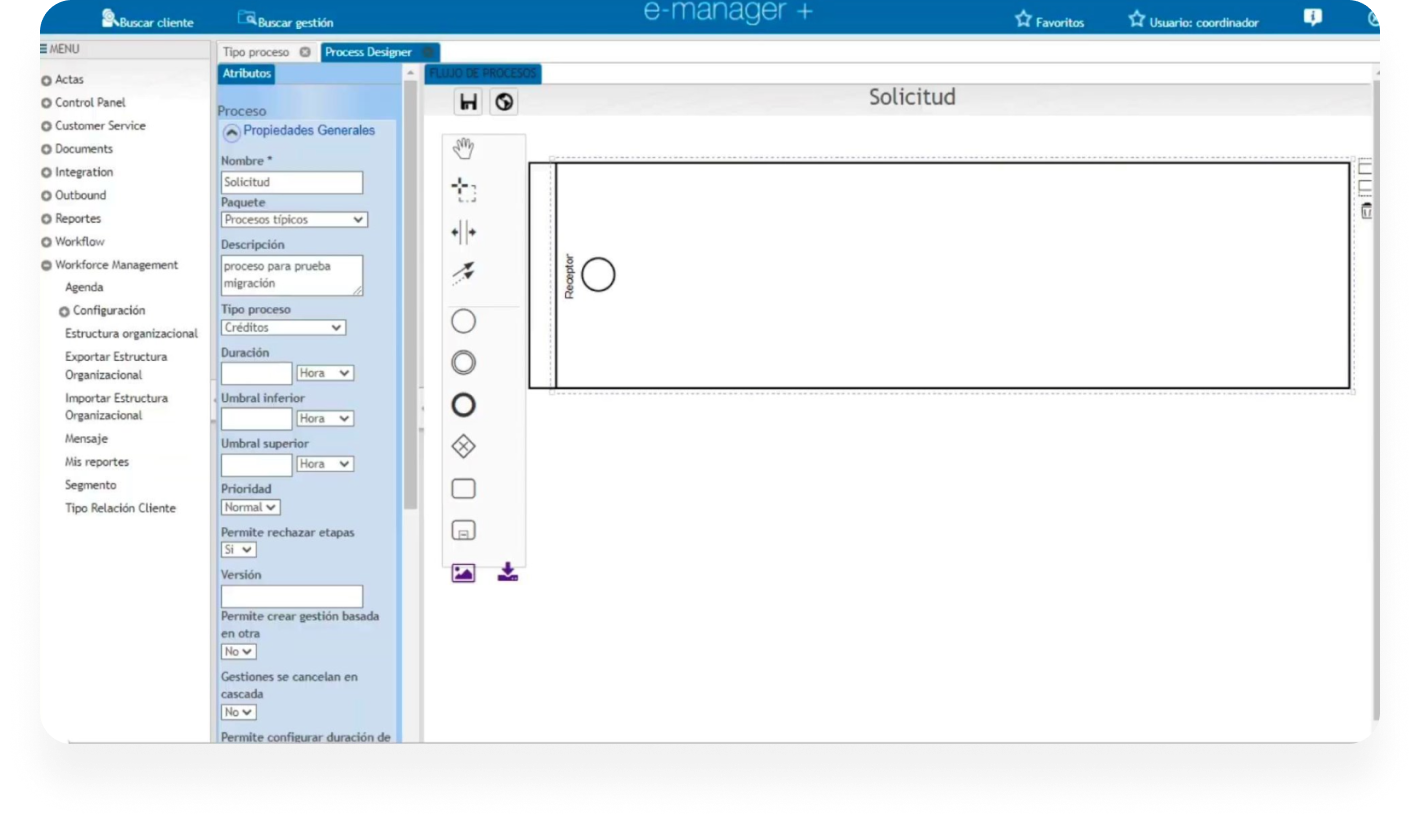The width and height of the screenshot is (1420, 824).
Task: Expand the Workflow menu item
Action: point(79,242)
